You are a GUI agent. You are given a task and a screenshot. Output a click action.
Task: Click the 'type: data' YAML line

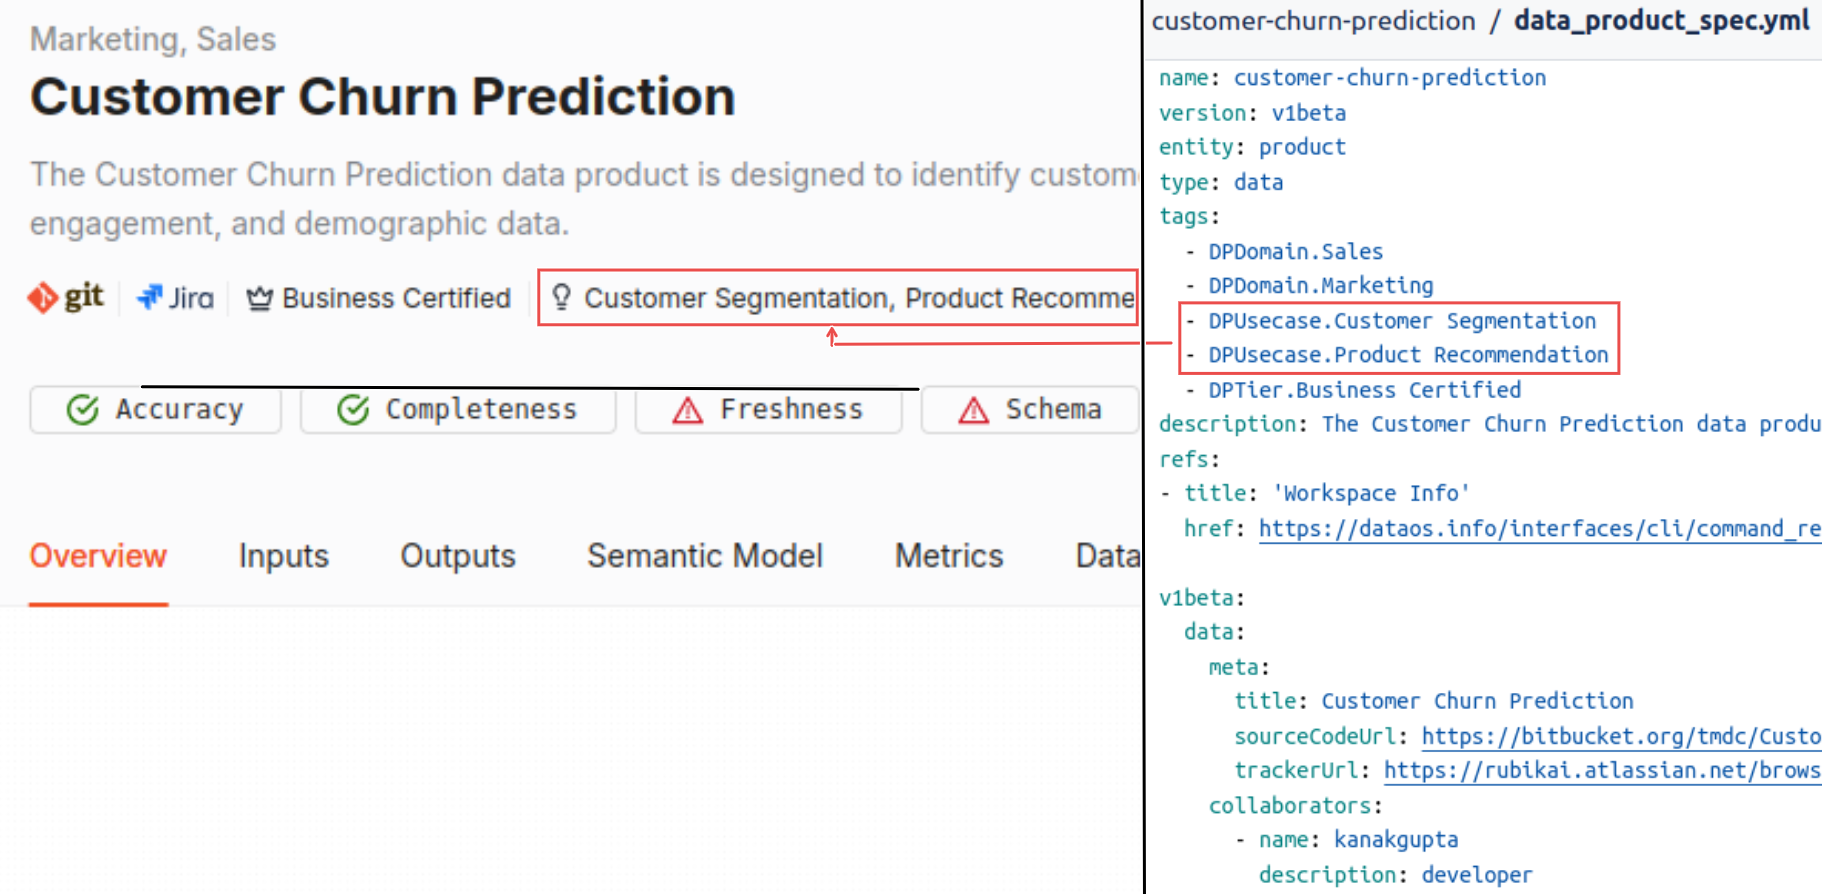pyautogui.click(x=1221, y=182)
